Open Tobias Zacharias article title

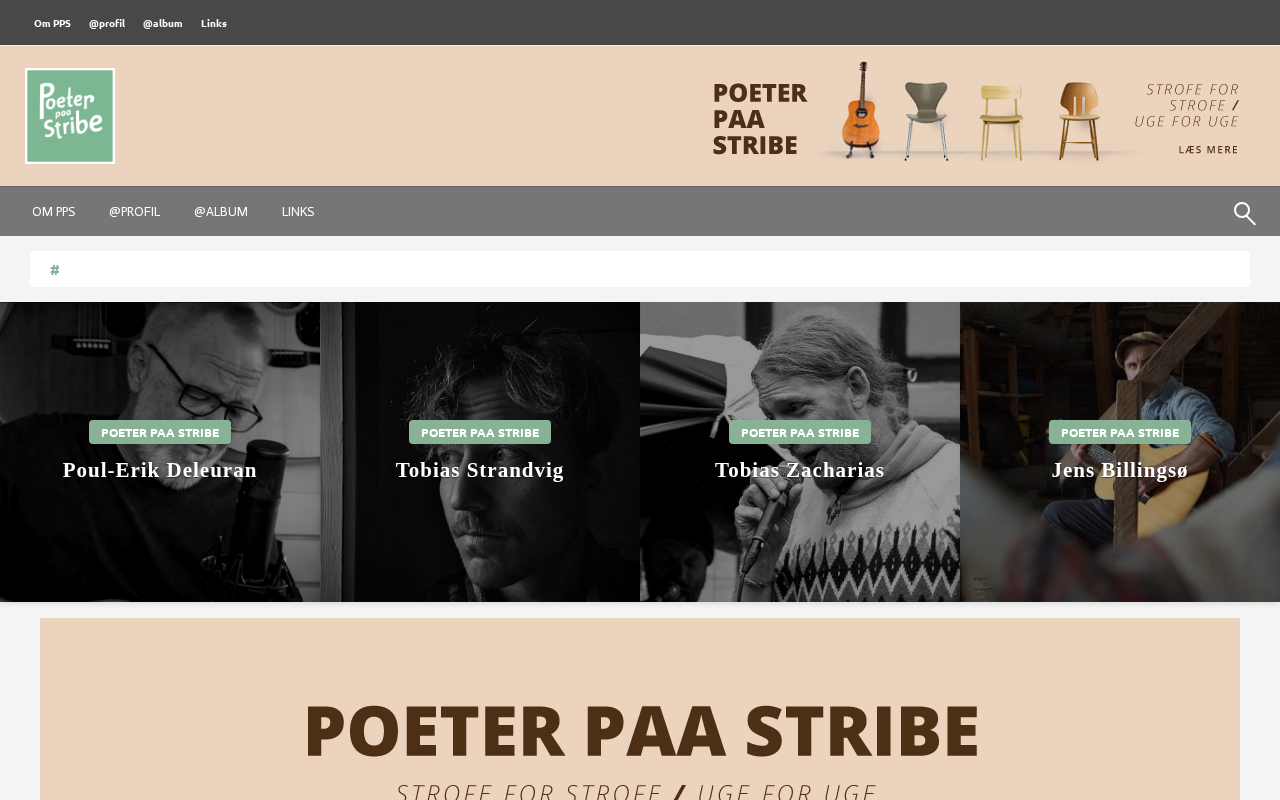(800, 470)
